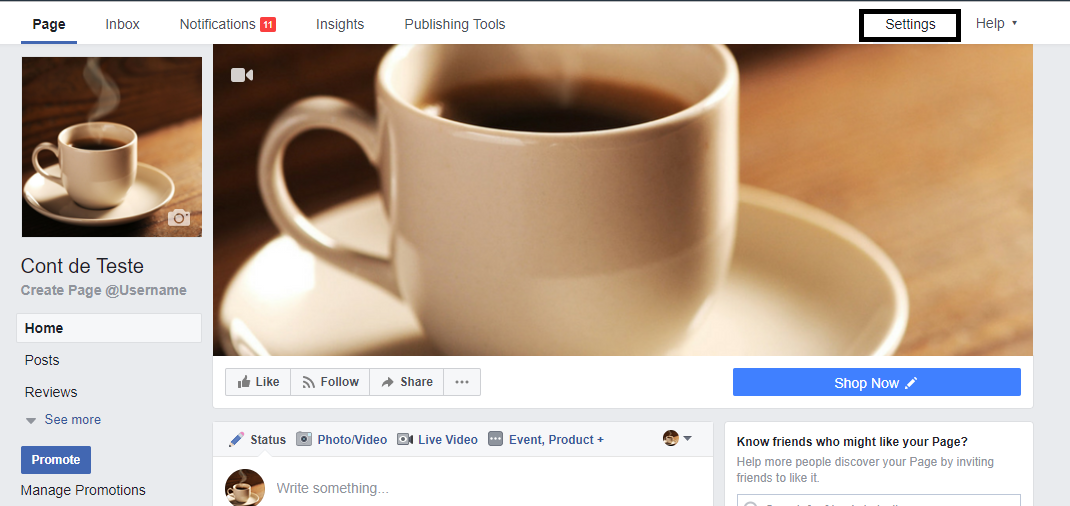Click the Like button under cover
The height and width of the screenshot is (506, 1070).
(258, 382)
